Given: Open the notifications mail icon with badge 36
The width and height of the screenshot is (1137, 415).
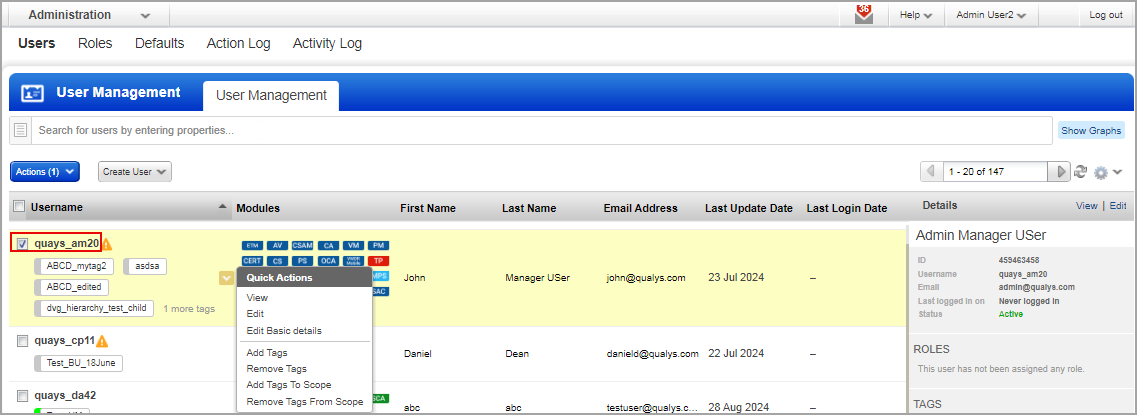Looking at the screenshot, I should (864, 15).
